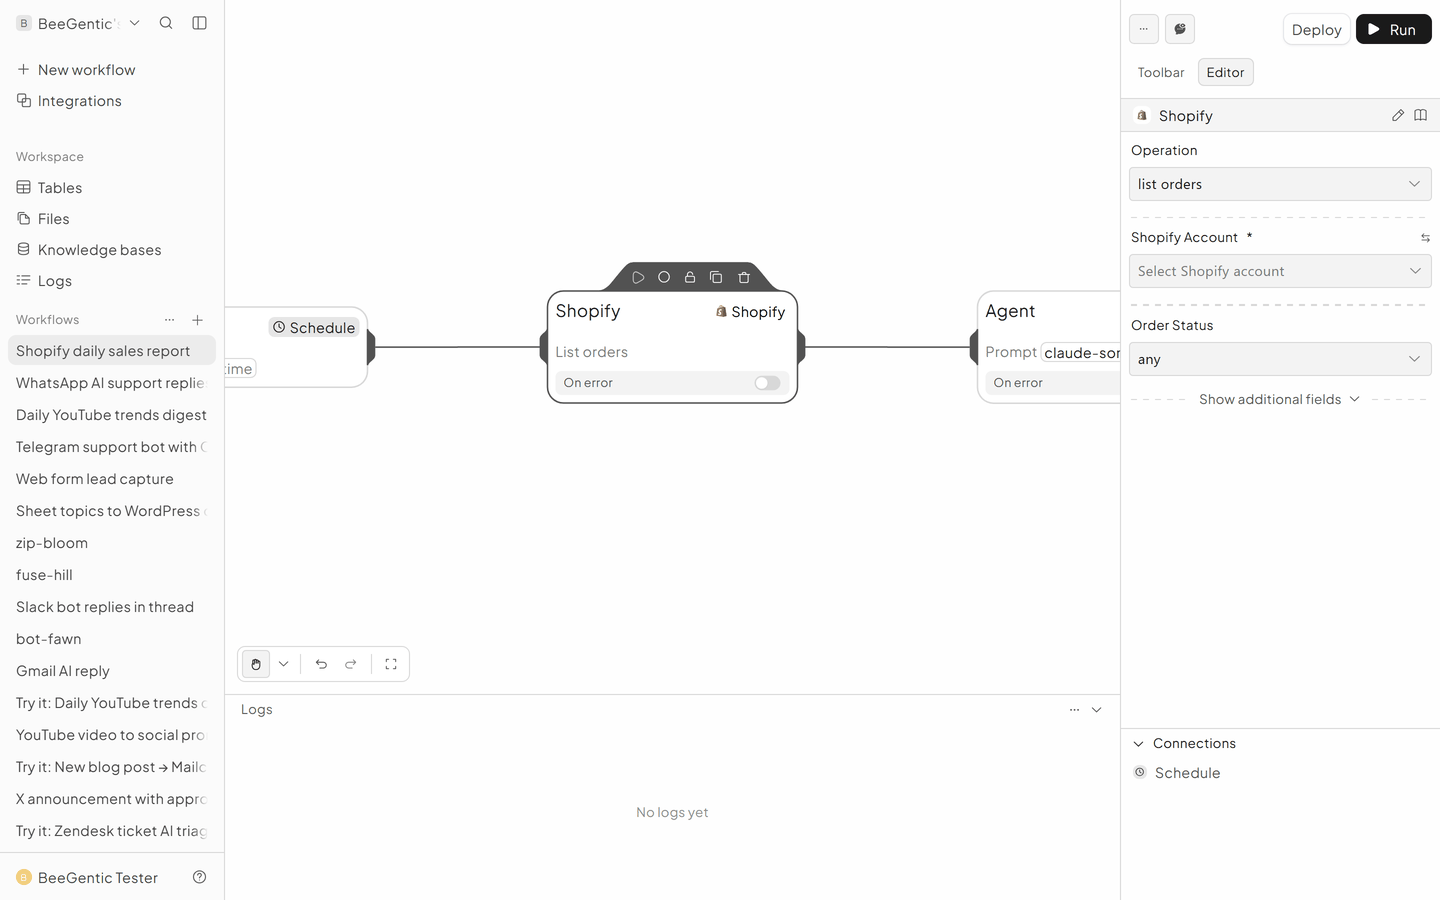Image resolution: width=1440 pixels, height=900 pixels.
Task: Open the top-right ellipsis menu
Action: pos(1144,29)
